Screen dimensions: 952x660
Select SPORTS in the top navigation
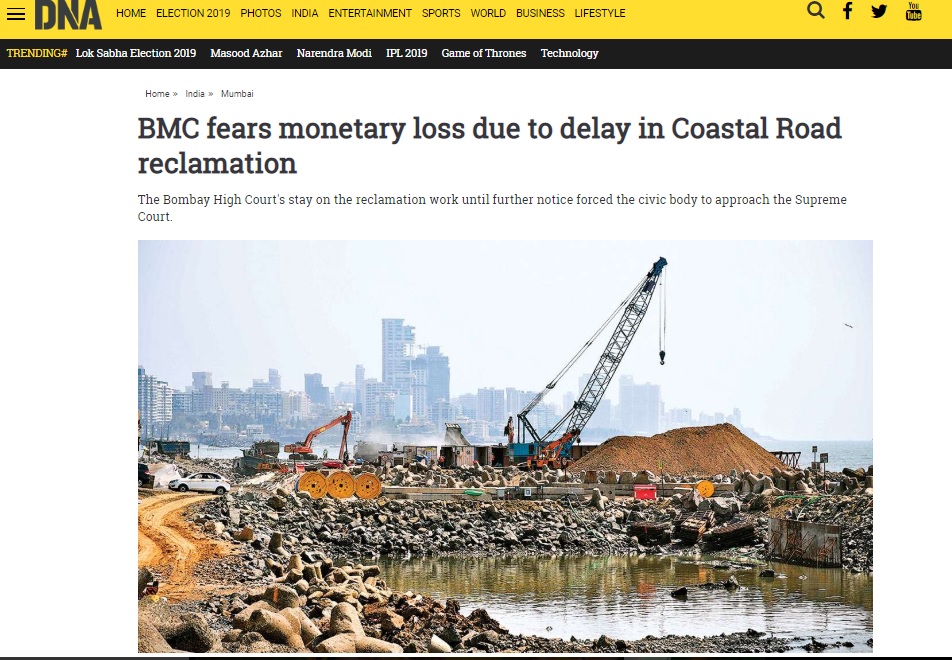pos(441,13)
